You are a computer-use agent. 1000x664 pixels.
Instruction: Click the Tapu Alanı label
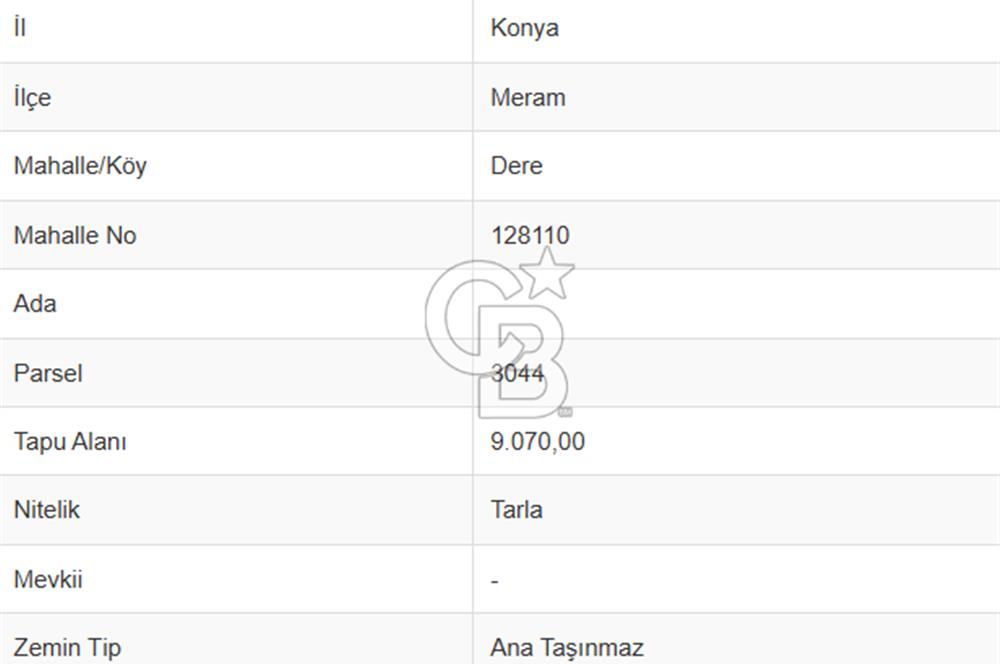(70, 441)
